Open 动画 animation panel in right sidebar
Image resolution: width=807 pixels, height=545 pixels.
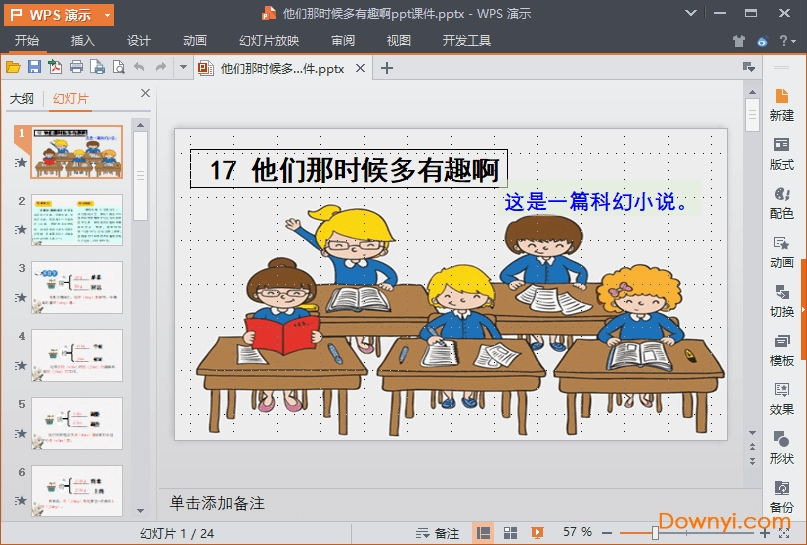click(x=781, y=252)
